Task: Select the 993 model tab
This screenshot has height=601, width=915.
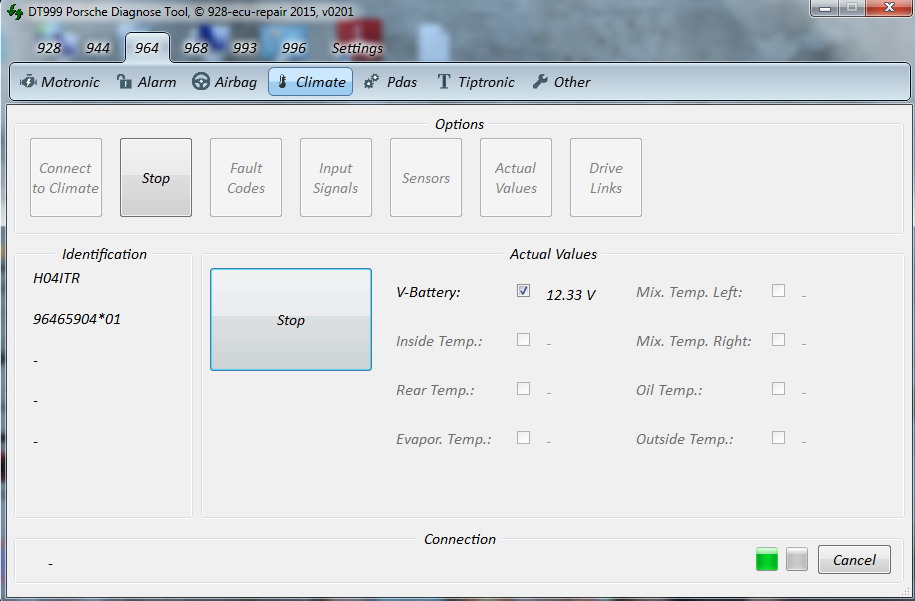Action: pyautogui.click(x=245, y=48)
